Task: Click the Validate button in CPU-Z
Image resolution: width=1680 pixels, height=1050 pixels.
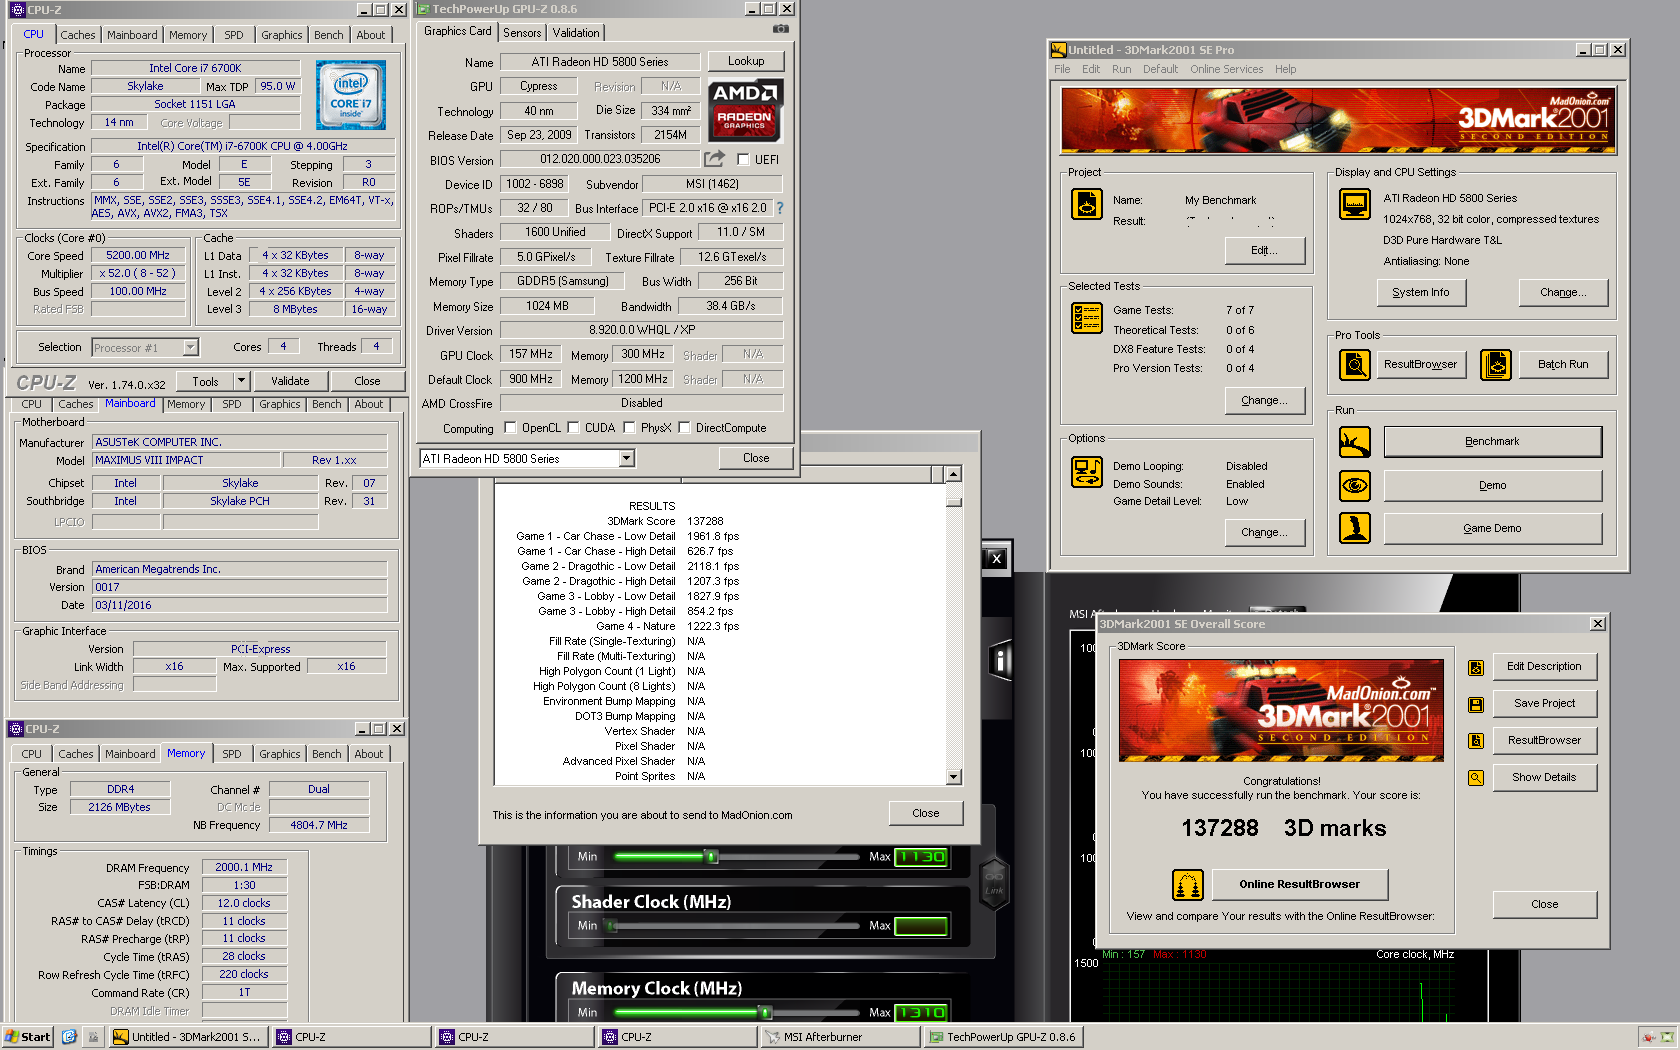Action: pos(290,381)
